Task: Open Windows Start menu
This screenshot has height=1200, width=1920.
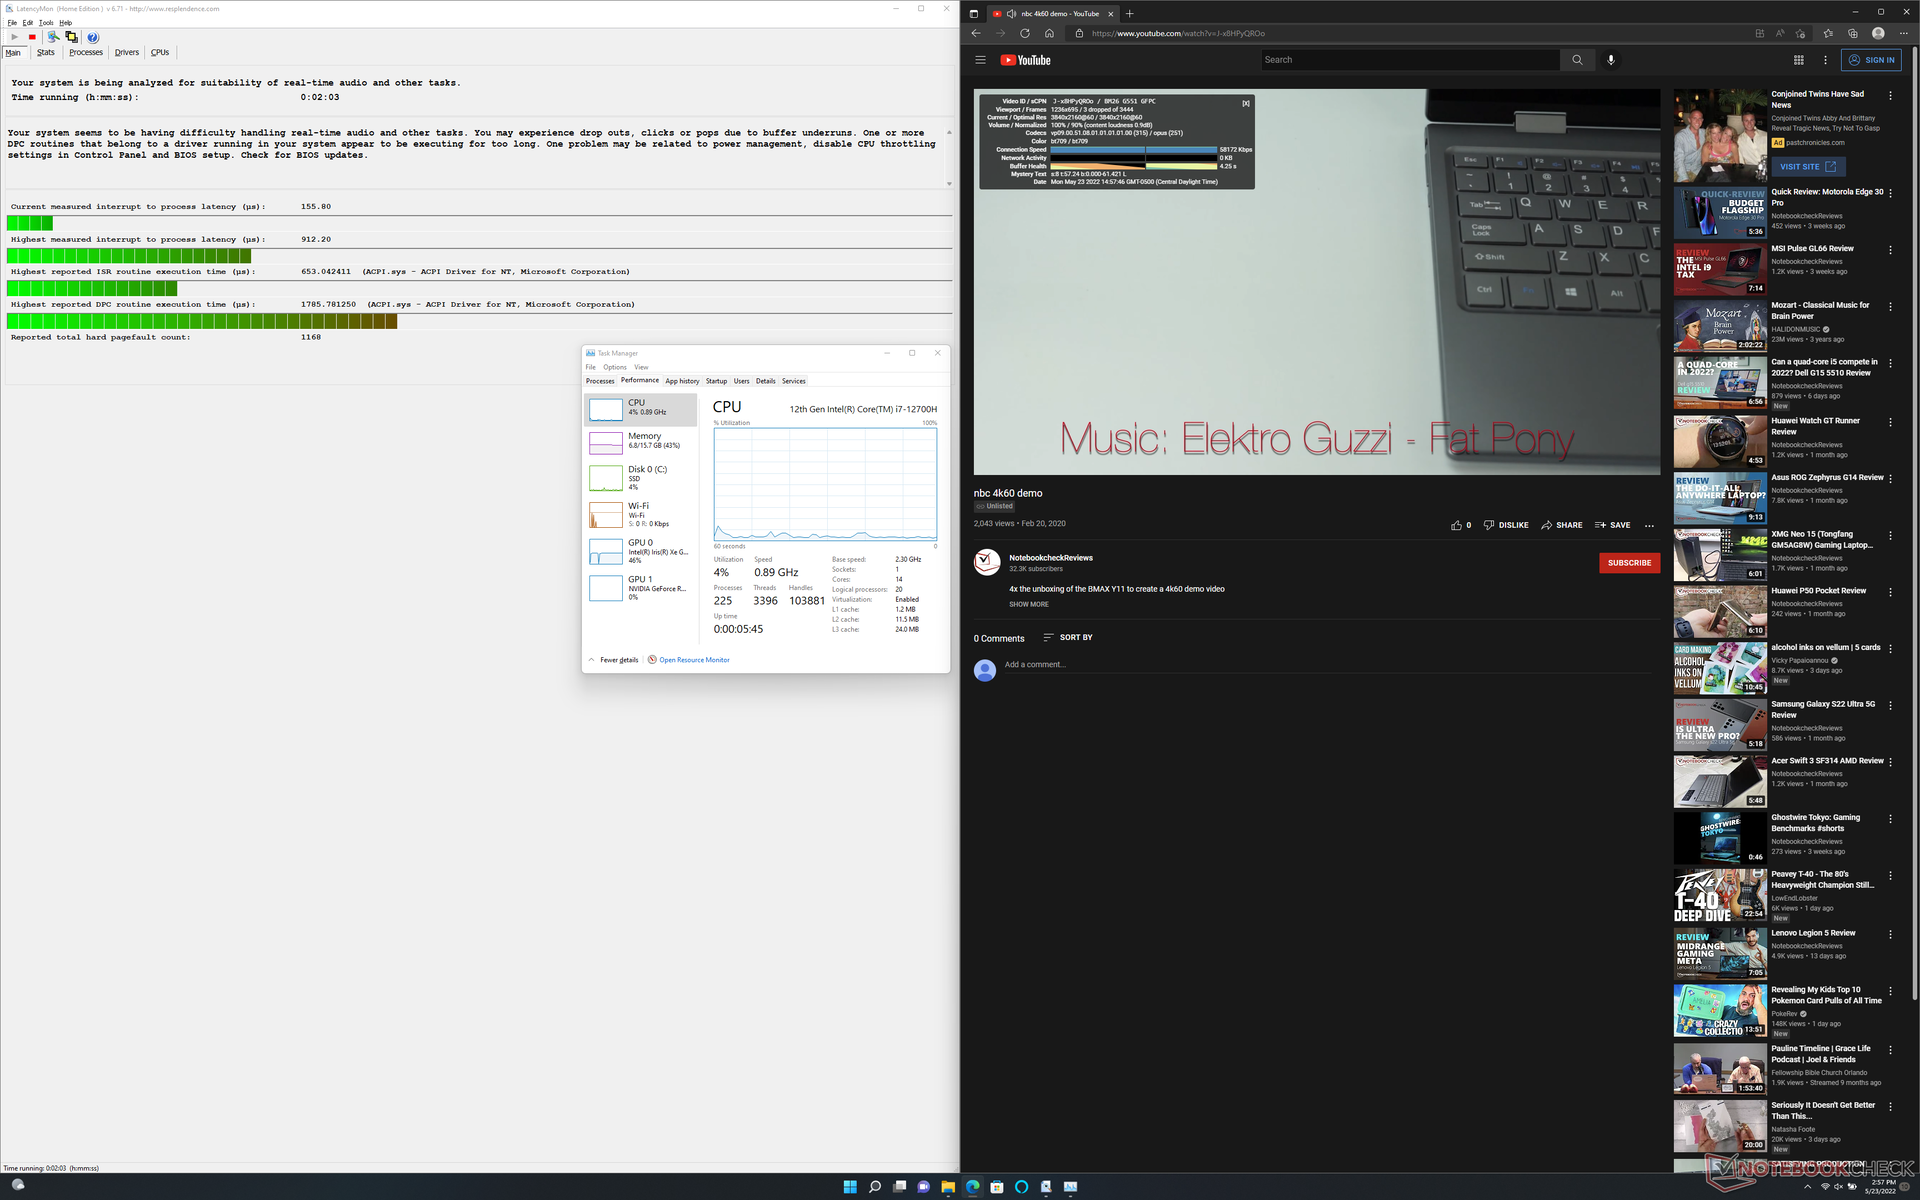Action: 850,1186
